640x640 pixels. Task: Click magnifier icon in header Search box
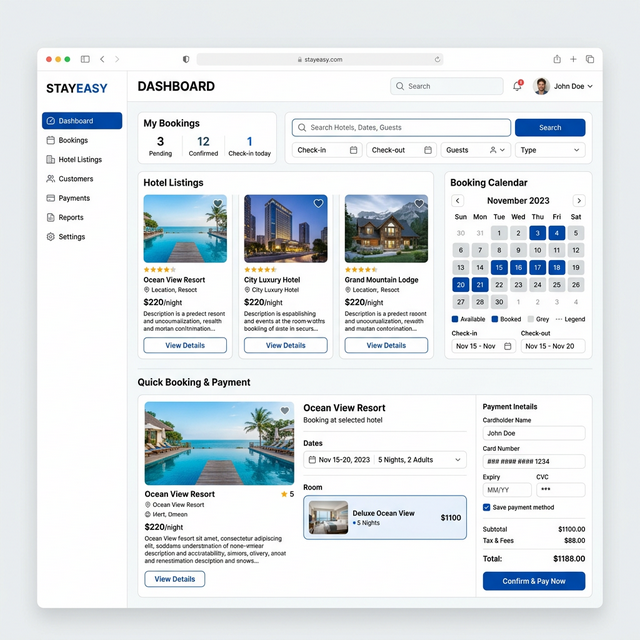click(x=400, y=86)
